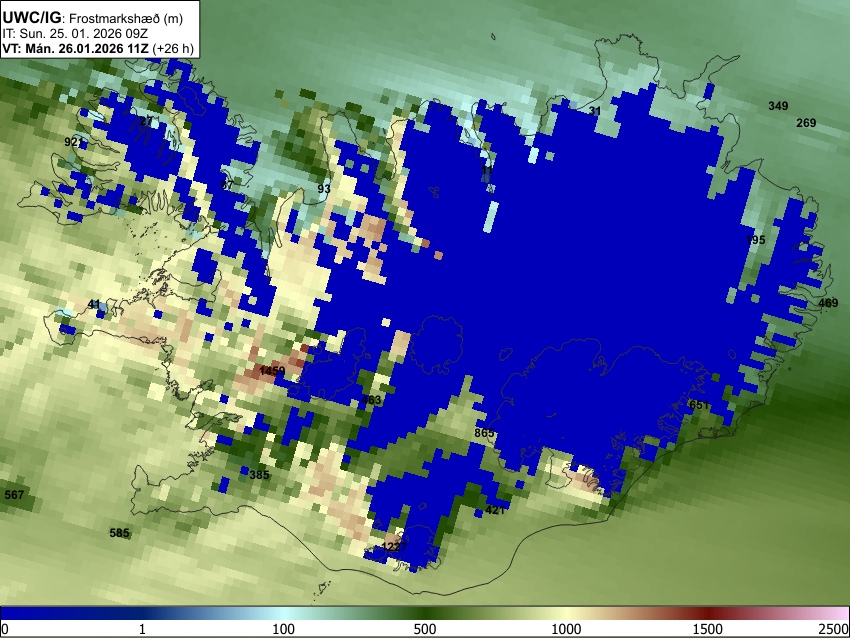Click the legend tick label 1000
The width and height of the screenshot is (850, 638).
[x=566, y=629]
